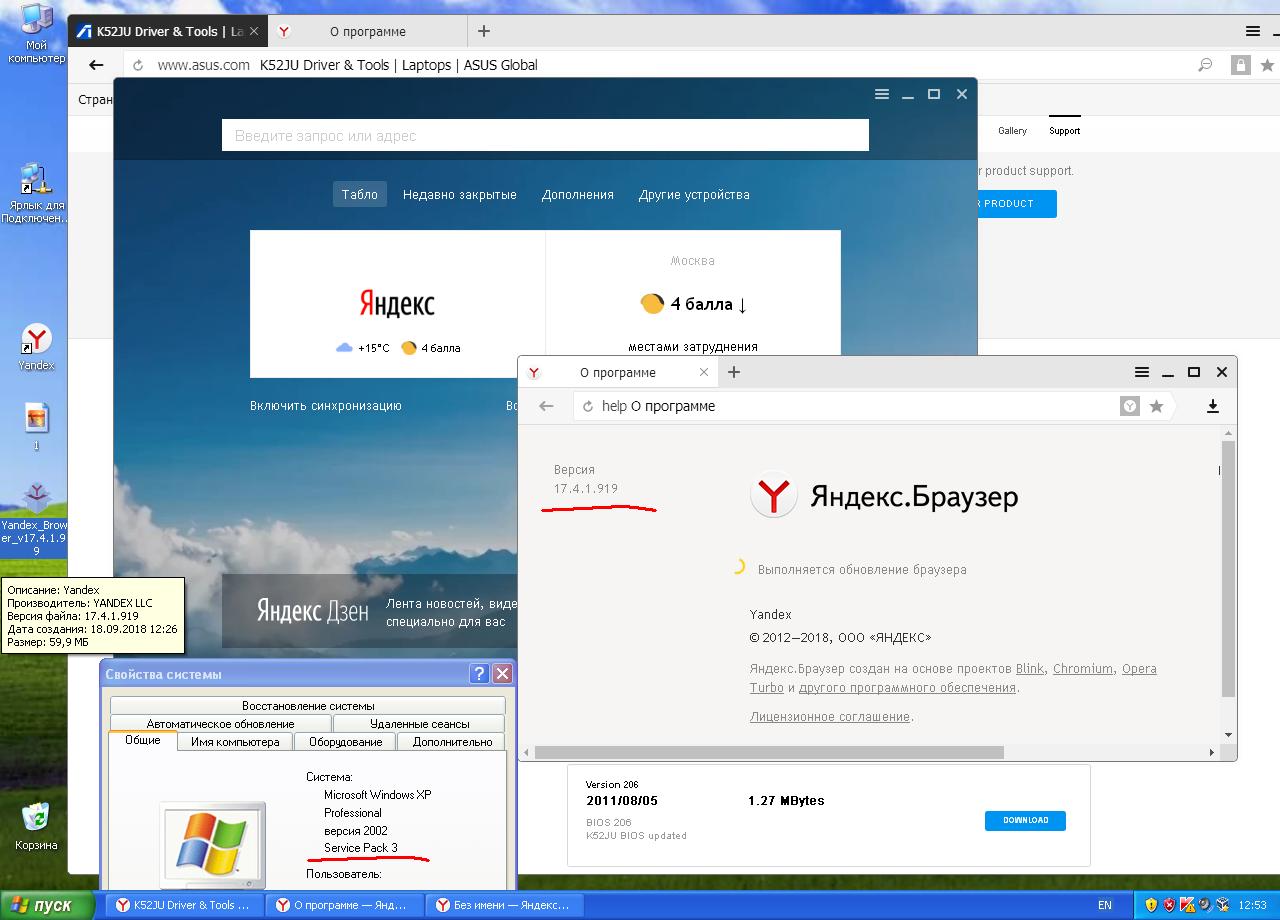Screen dimensions: 1280x920
Task: Open the Blink link
Action: coord(1030,669)
